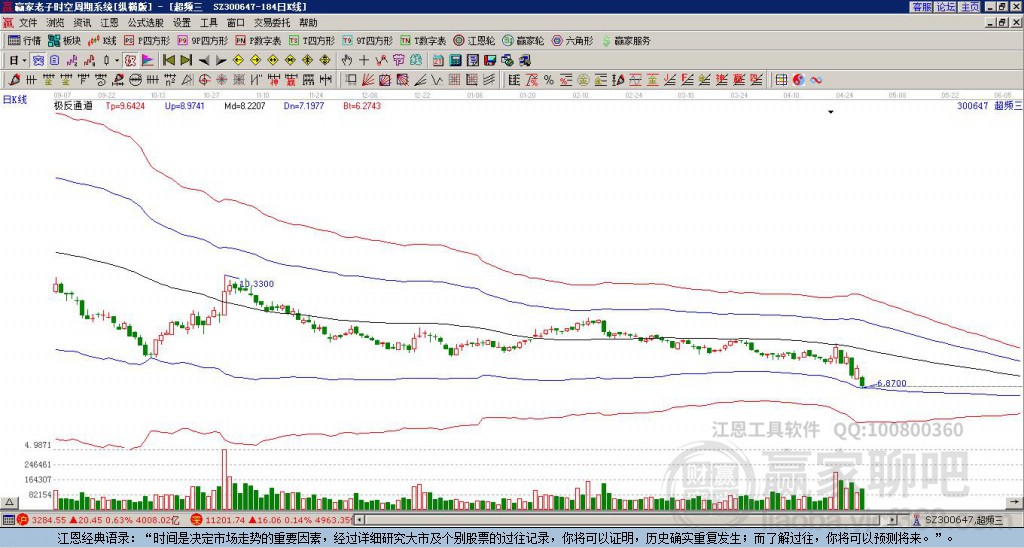Open the 板块 sector view
The width and height of the screenshot is (1024, 548).
point(65,40)
